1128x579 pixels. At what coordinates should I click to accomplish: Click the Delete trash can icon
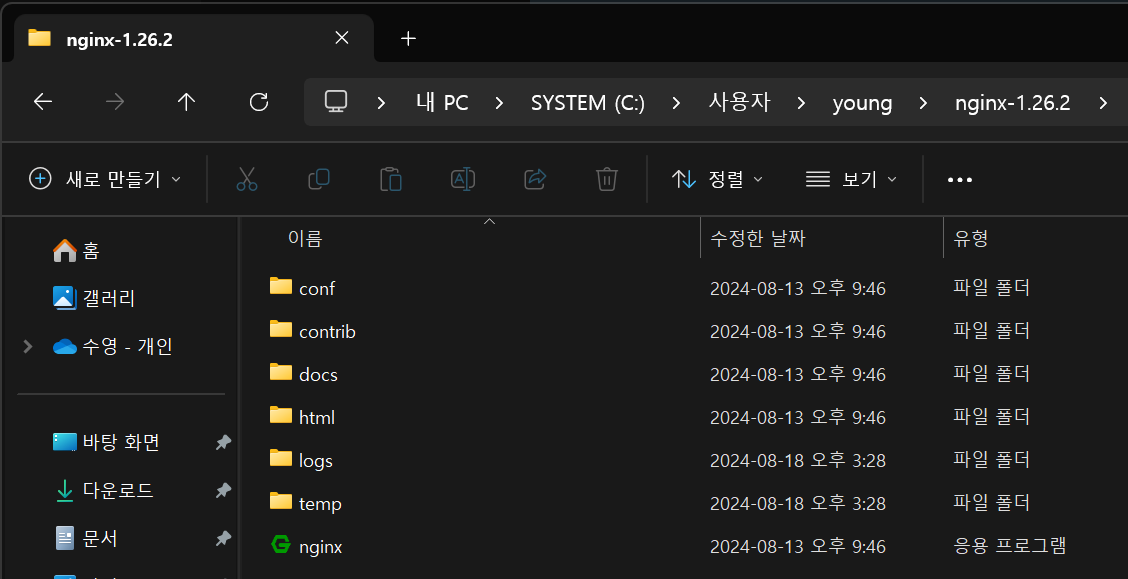(x=607, y=179)
